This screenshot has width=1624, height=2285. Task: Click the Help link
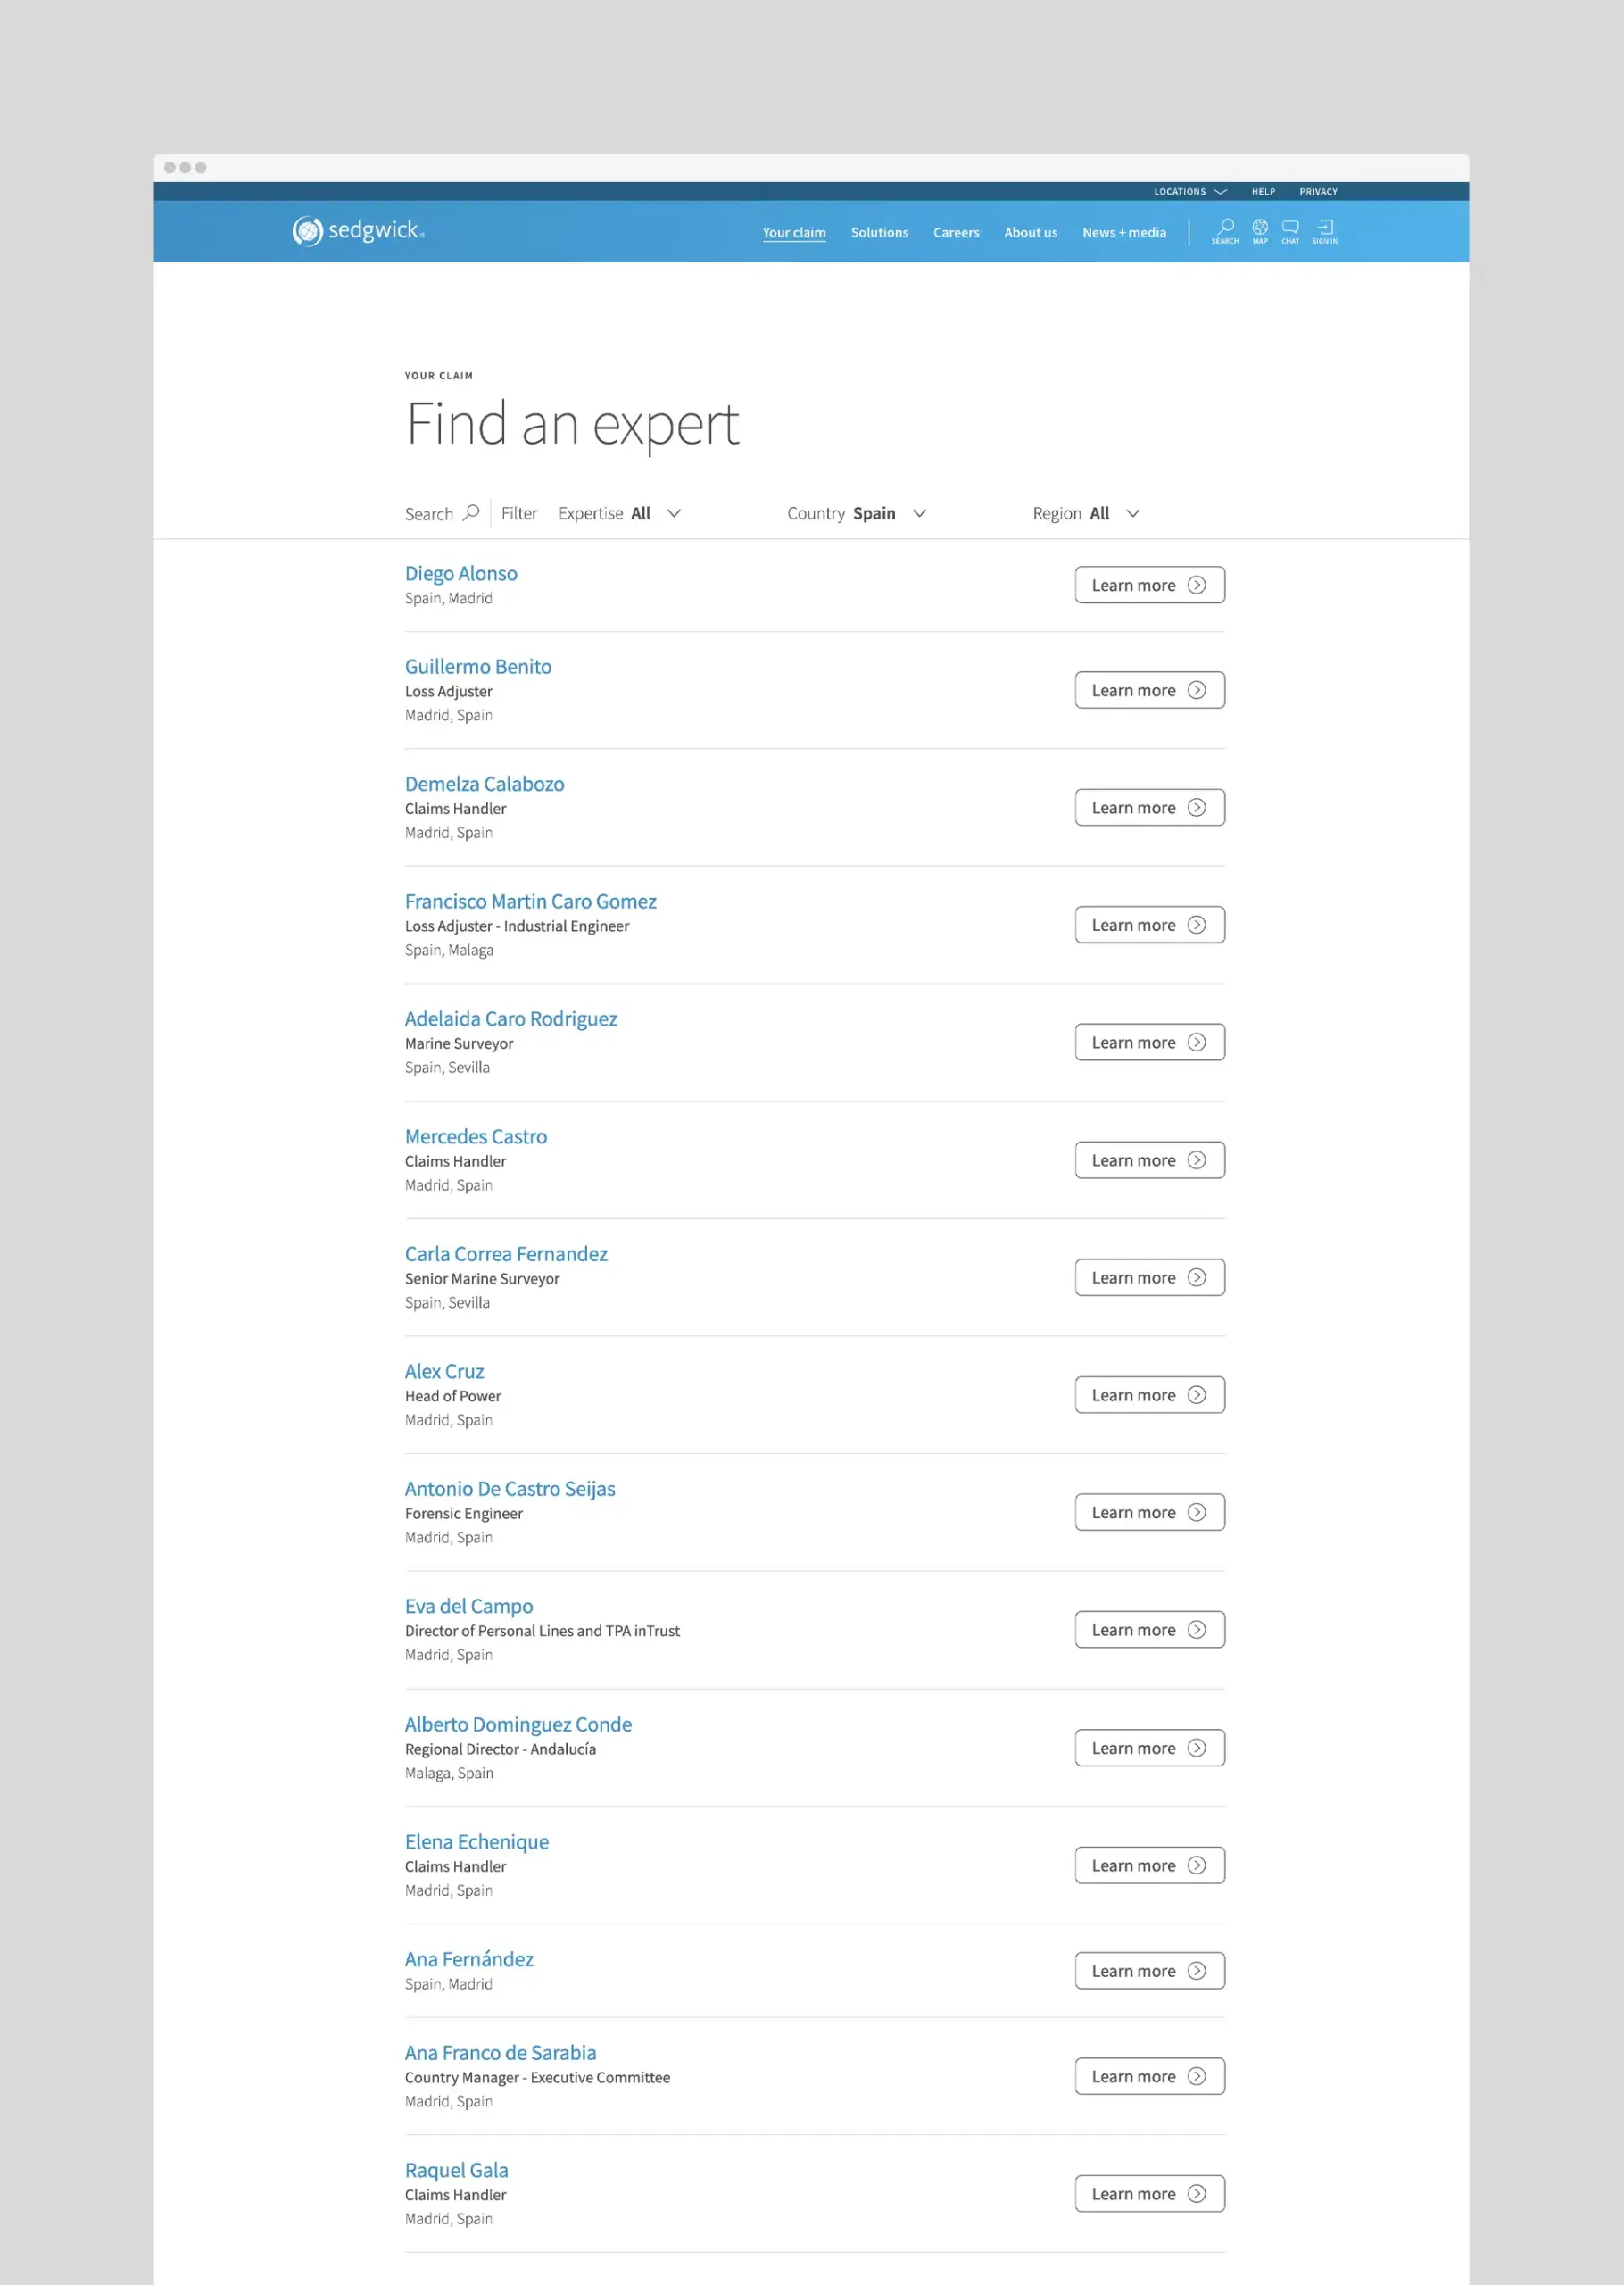click(x=1263, y=191)
